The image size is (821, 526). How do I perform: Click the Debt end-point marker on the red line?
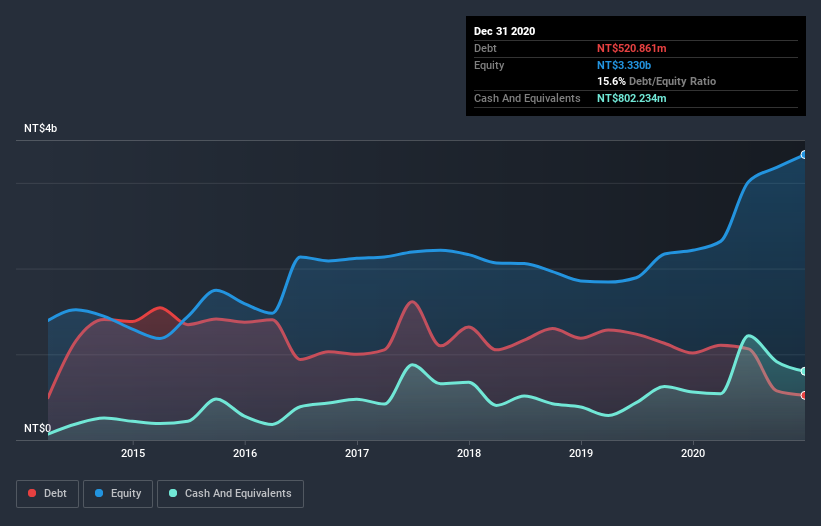tap(804, 395)
